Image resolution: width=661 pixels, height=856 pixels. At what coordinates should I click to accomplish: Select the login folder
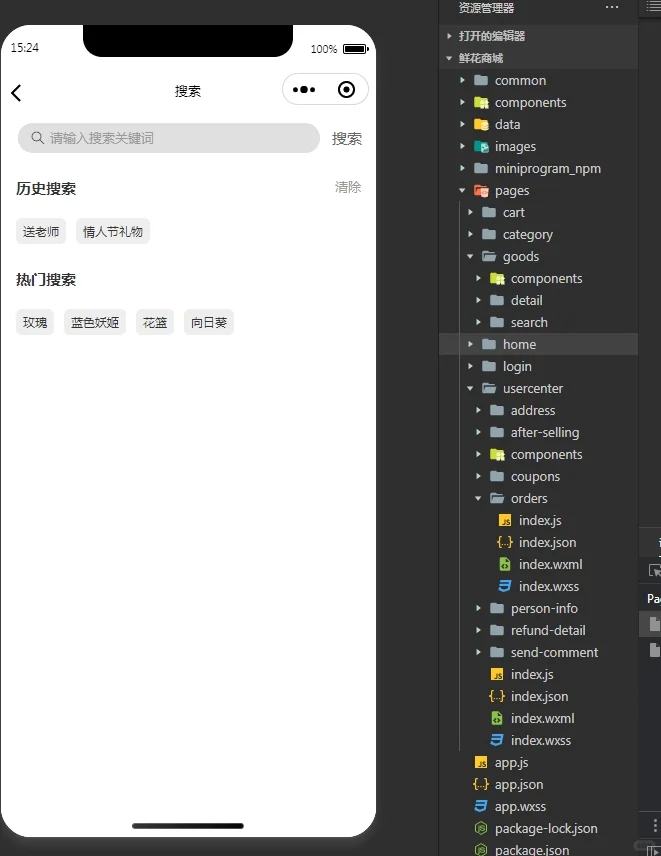(538, 366)
